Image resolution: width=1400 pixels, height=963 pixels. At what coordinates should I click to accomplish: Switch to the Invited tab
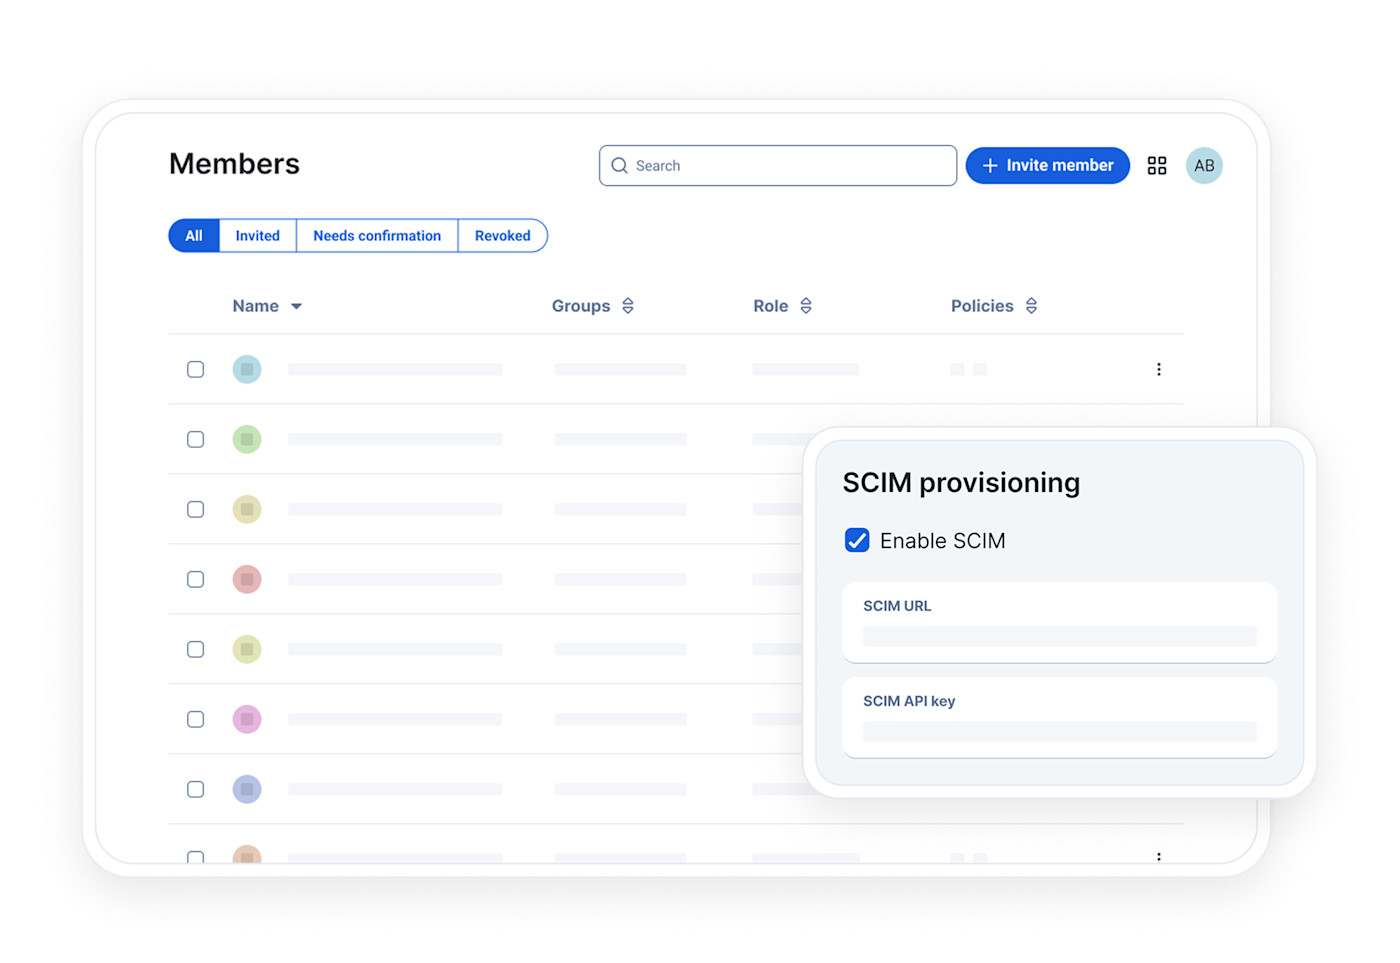point(257,235)
